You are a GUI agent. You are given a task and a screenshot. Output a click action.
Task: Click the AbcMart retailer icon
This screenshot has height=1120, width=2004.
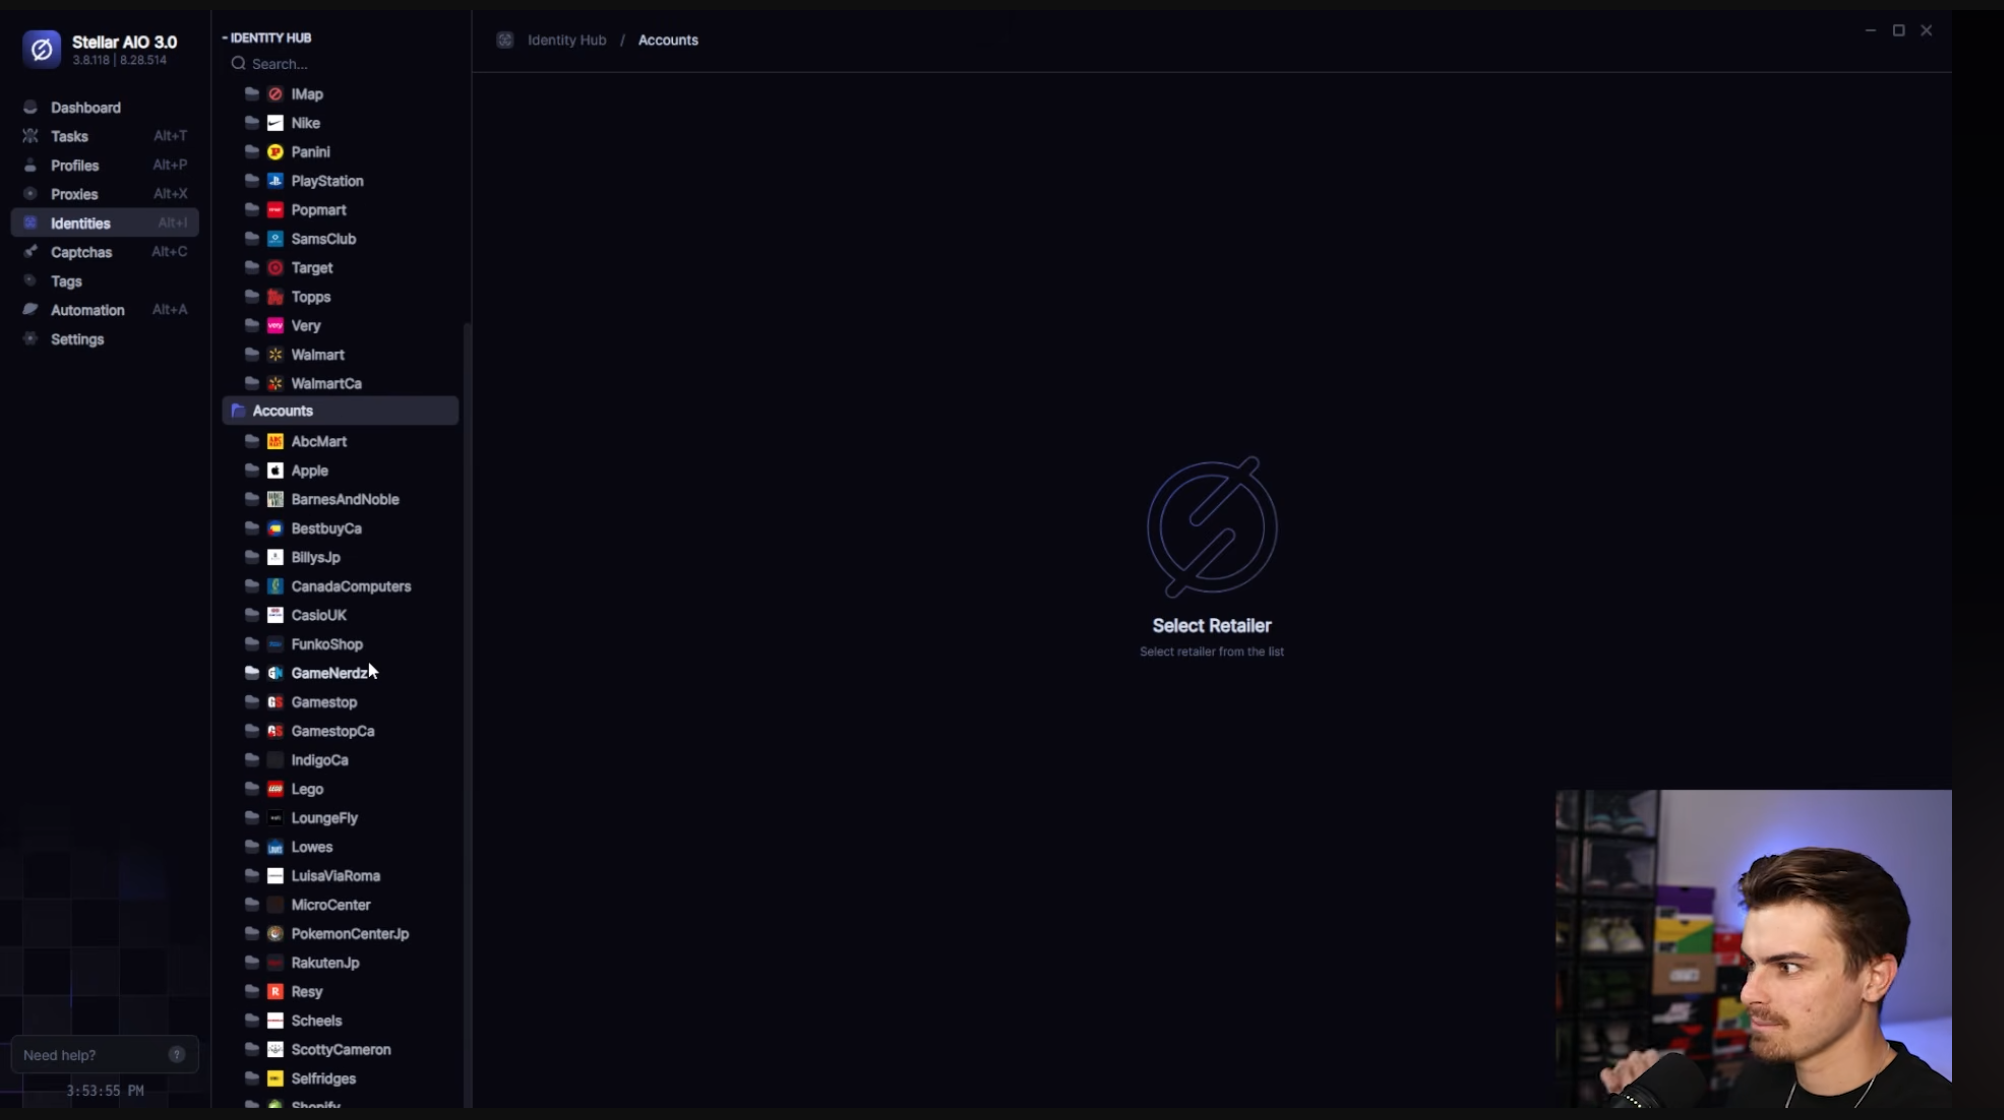(275, 441)
